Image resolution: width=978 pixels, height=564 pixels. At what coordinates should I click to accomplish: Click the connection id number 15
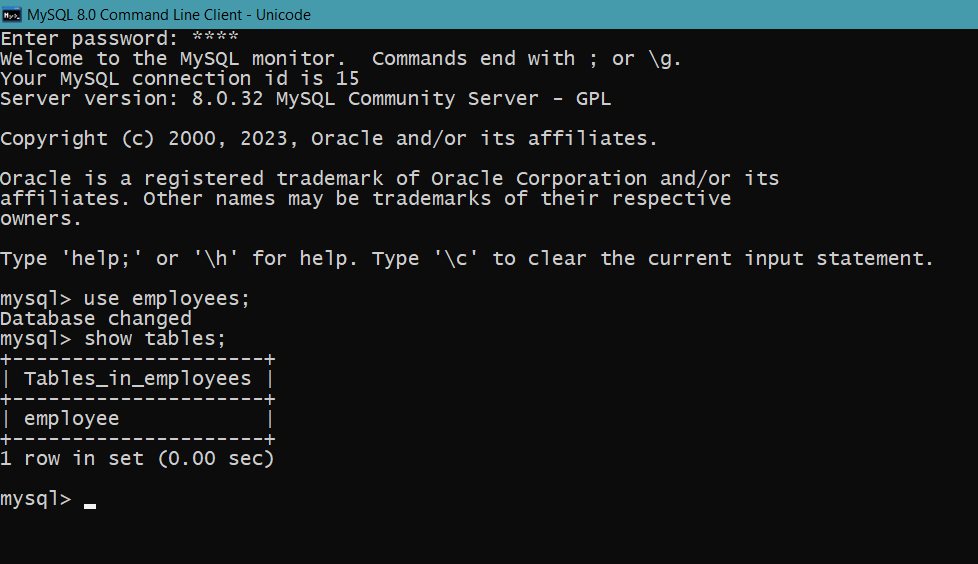click(x=347, y=79)
